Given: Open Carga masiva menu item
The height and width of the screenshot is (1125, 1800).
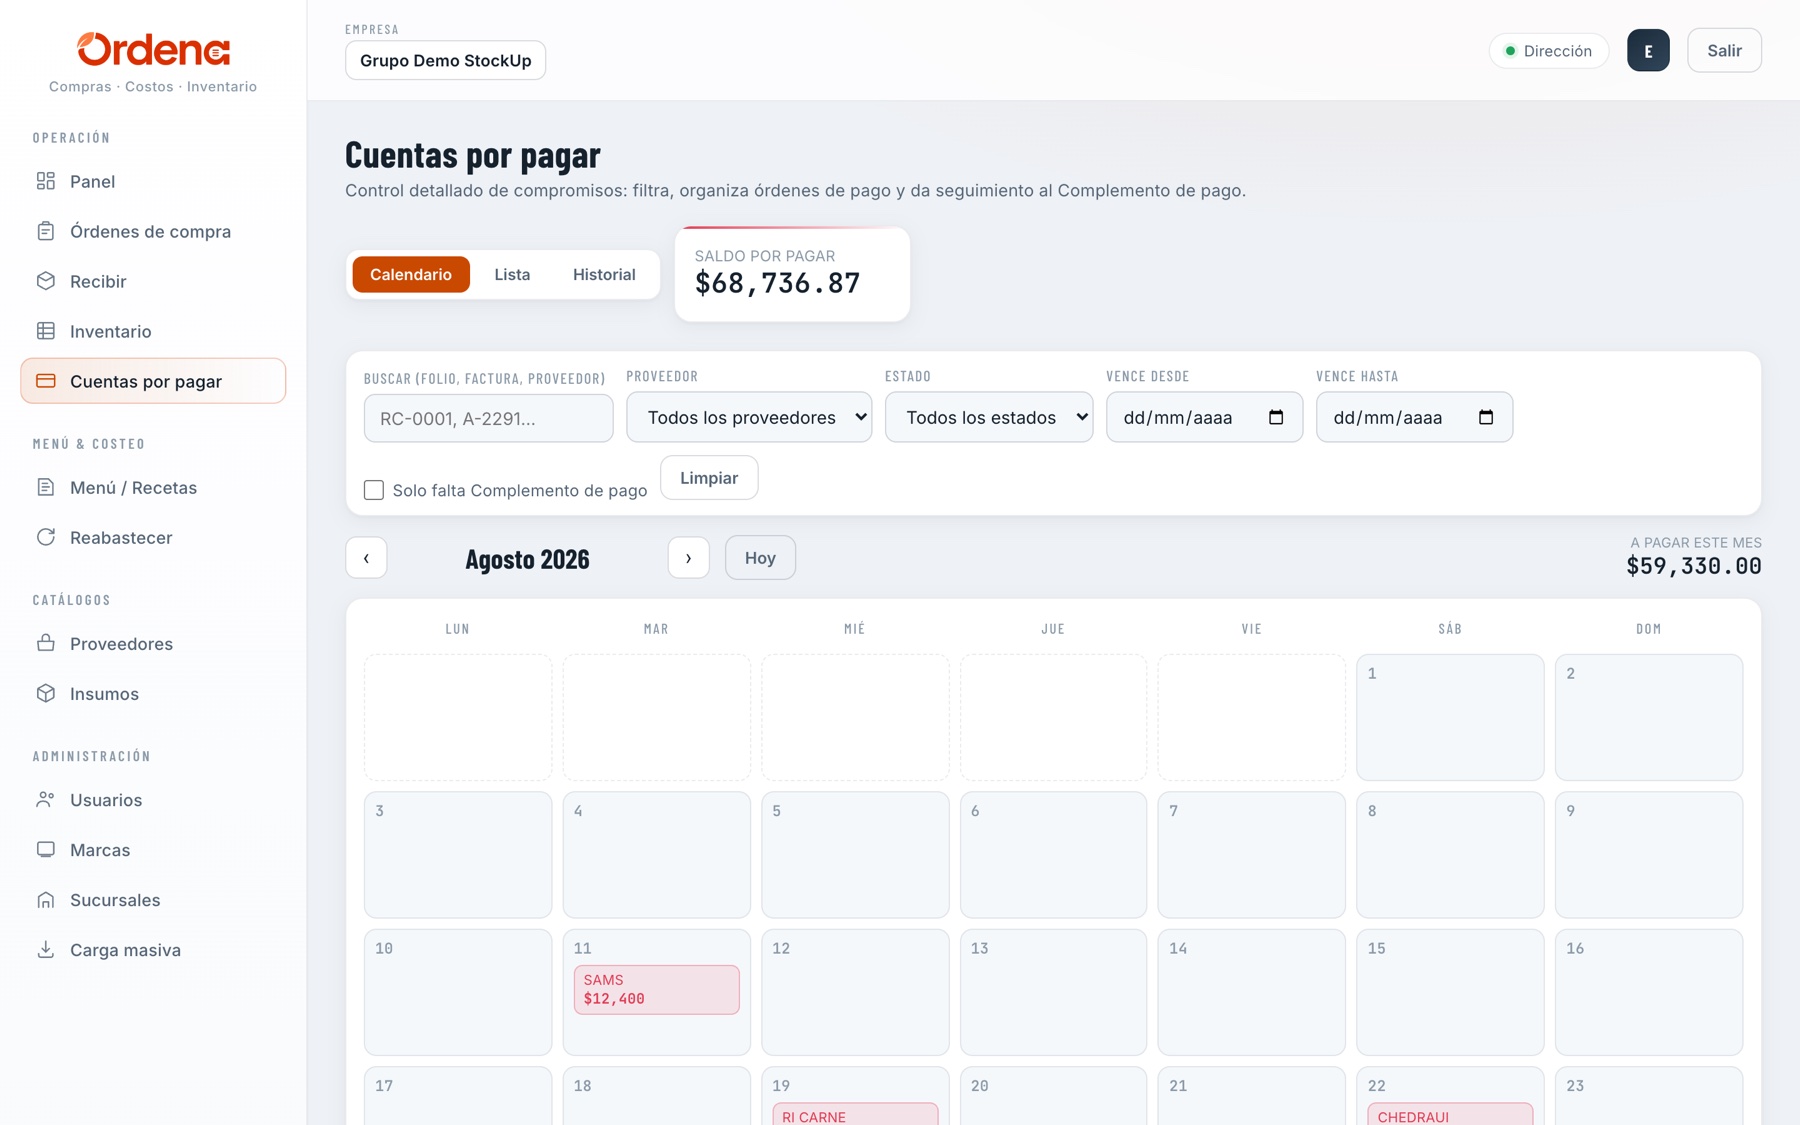Looking at the screenshot, I should pyautogui.click(x=153, y=949).
